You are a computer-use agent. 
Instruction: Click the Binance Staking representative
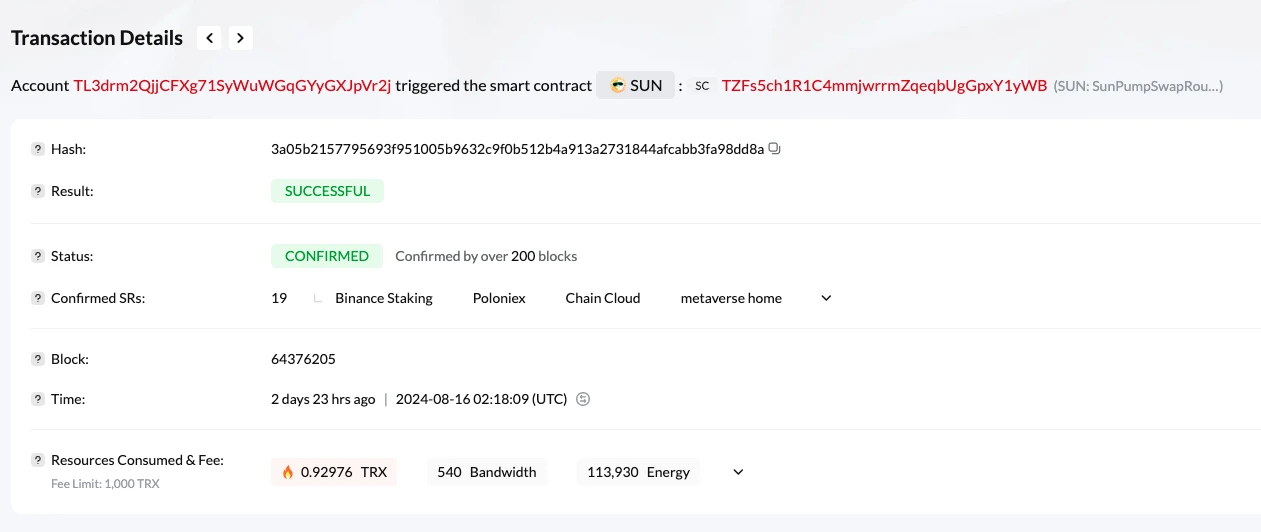(383, 298)
